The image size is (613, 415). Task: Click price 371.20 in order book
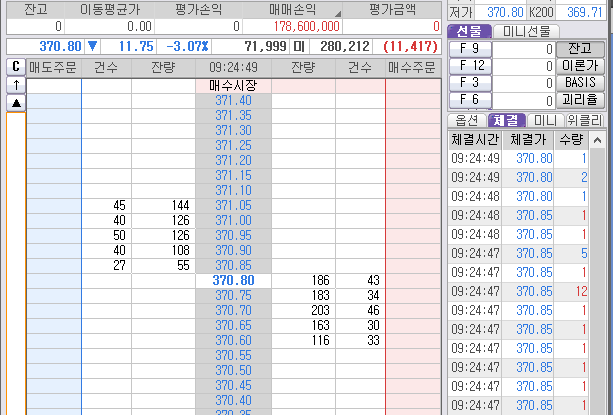[233, 161]
